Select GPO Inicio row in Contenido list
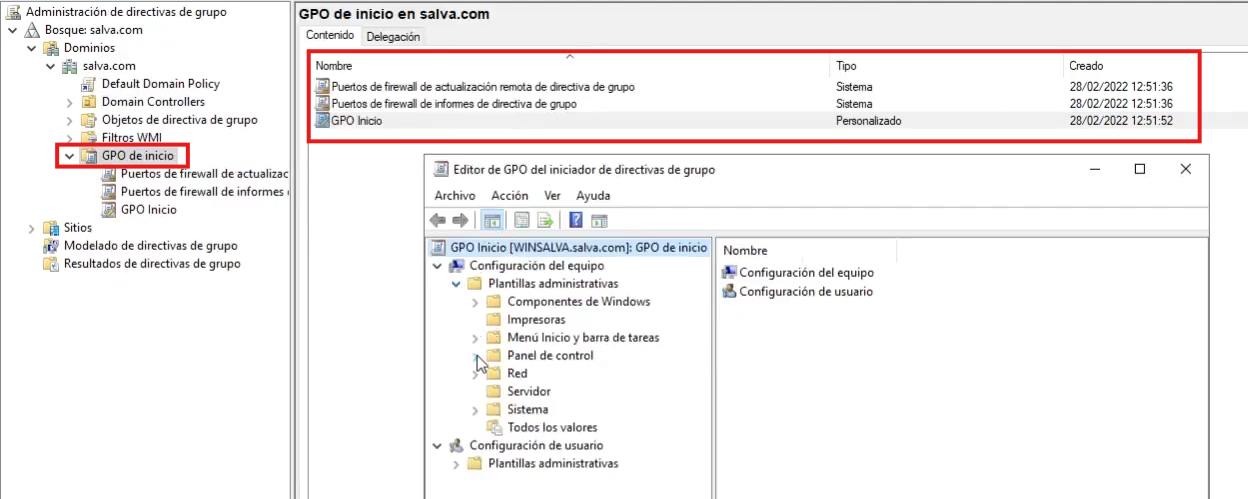Viewport: 1248px width, 499px height. pos(356,121)
